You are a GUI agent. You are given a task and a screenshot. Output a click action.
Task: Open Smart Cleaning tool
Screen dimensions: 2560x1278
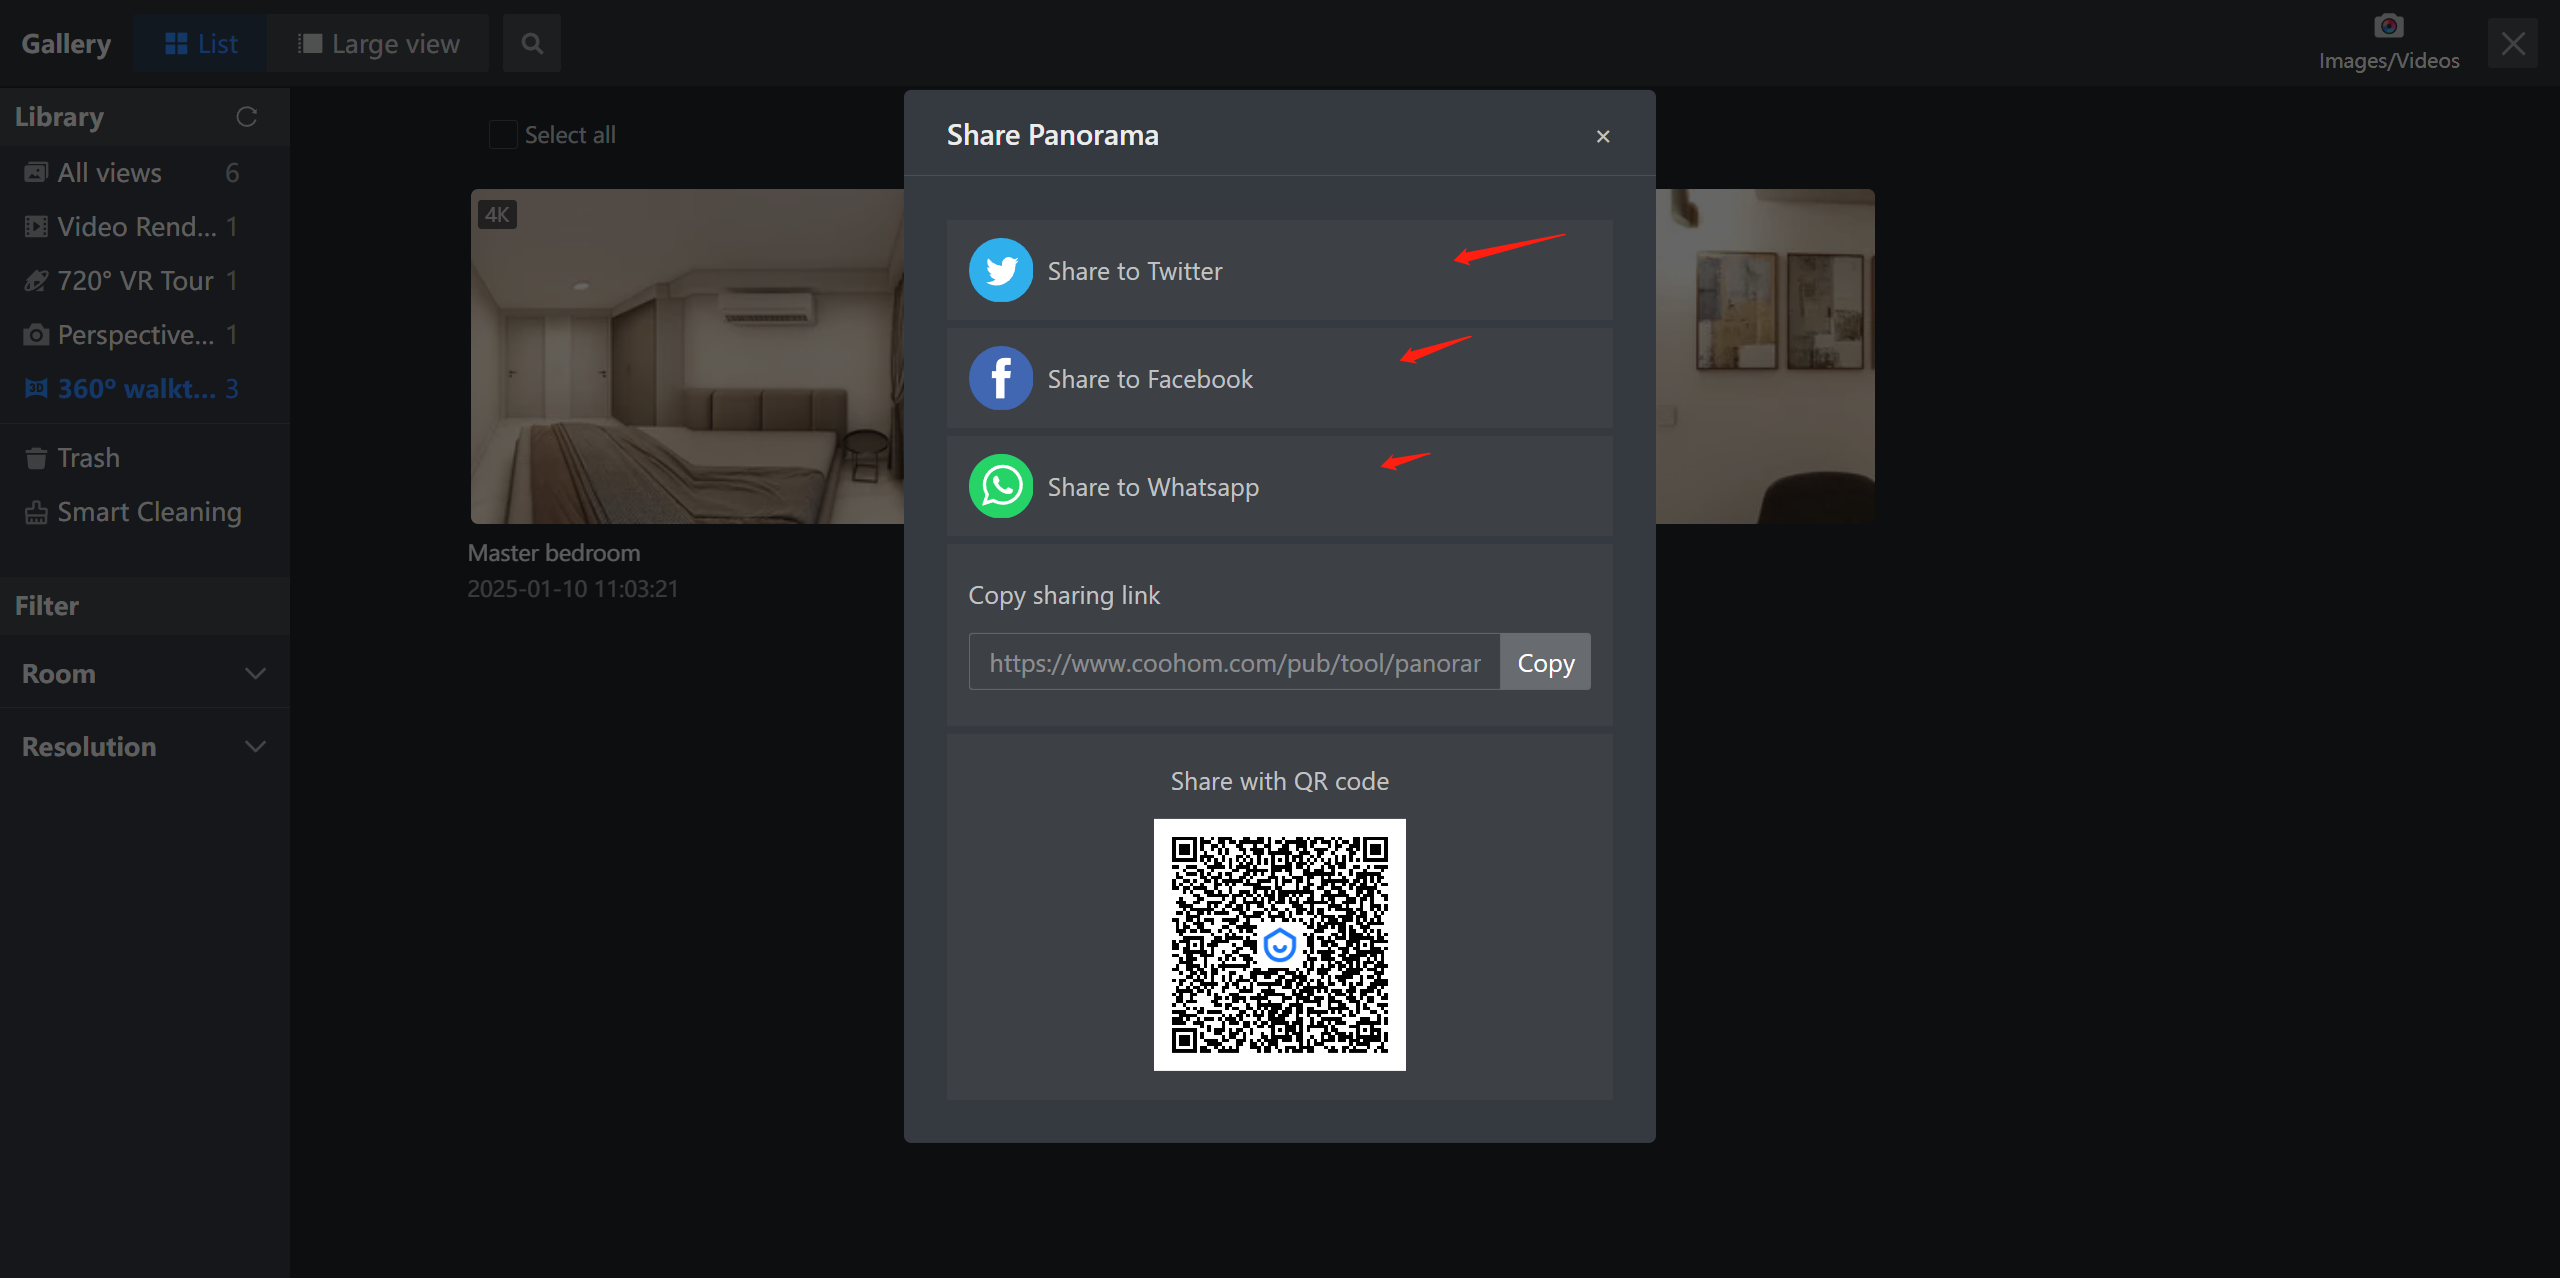148,512
